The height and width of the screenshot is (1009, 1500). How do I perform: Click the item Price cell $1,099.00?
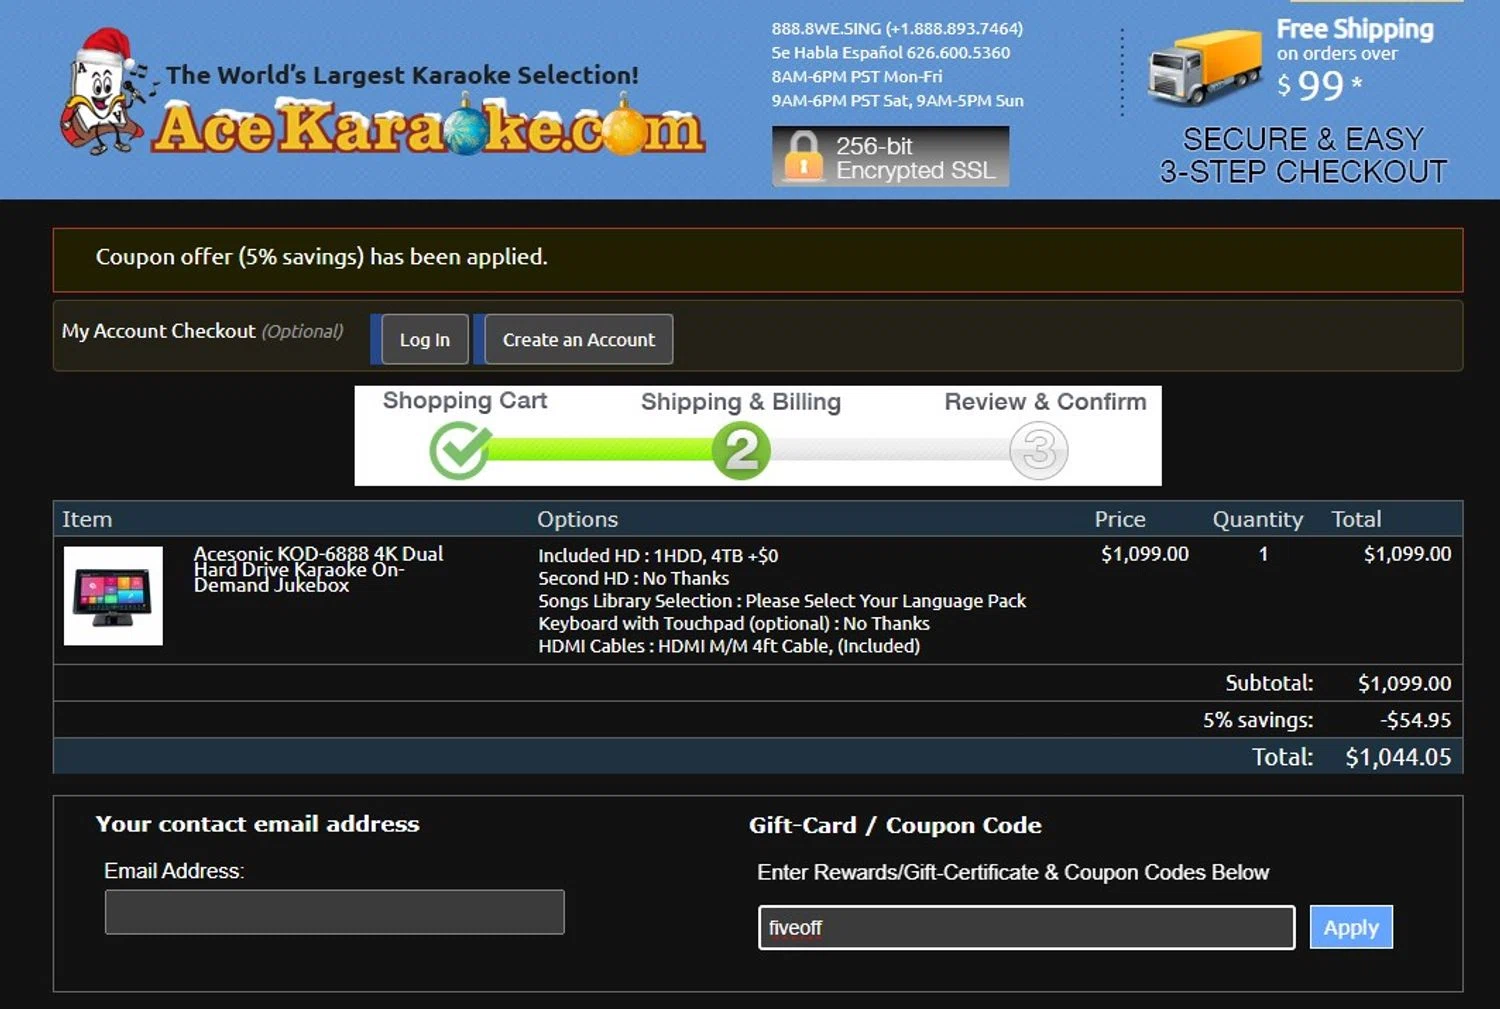pos(1145,554)
